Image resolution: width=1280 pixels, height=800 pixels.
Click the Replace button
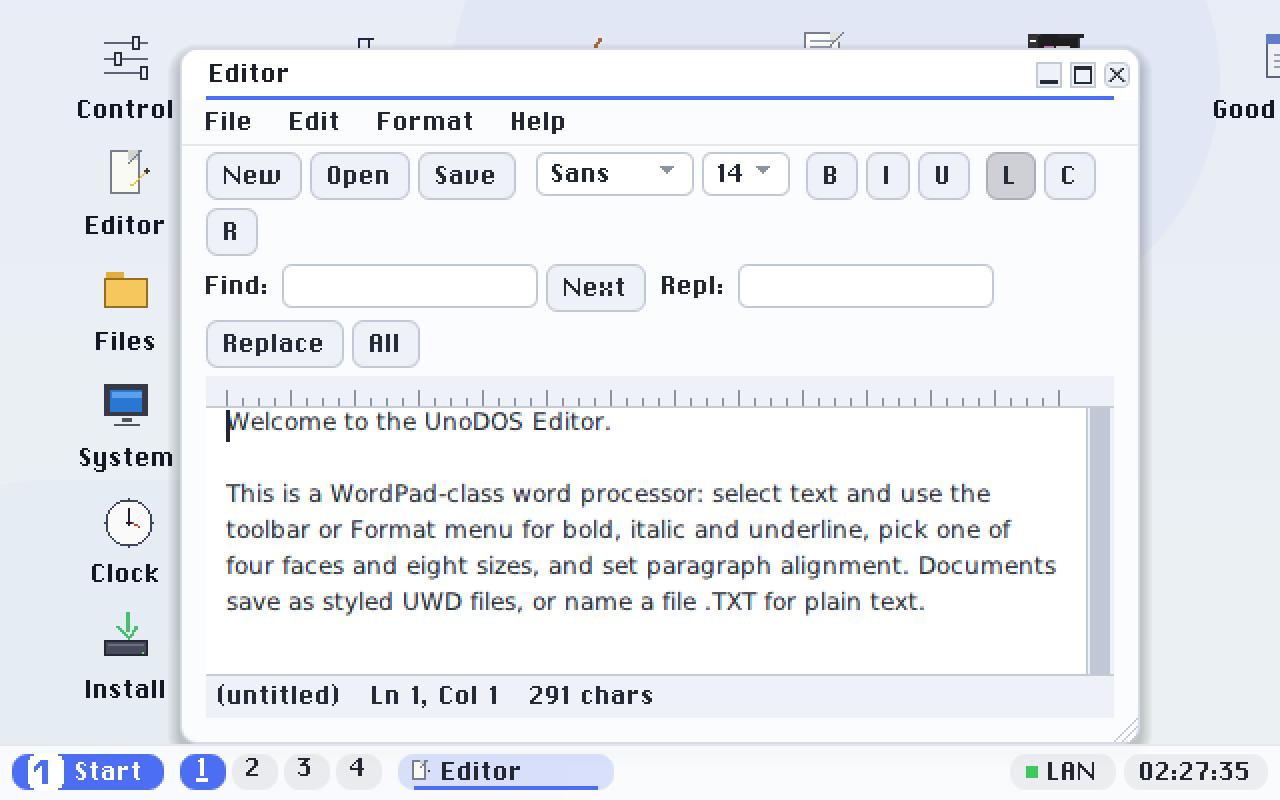[274, 344]
